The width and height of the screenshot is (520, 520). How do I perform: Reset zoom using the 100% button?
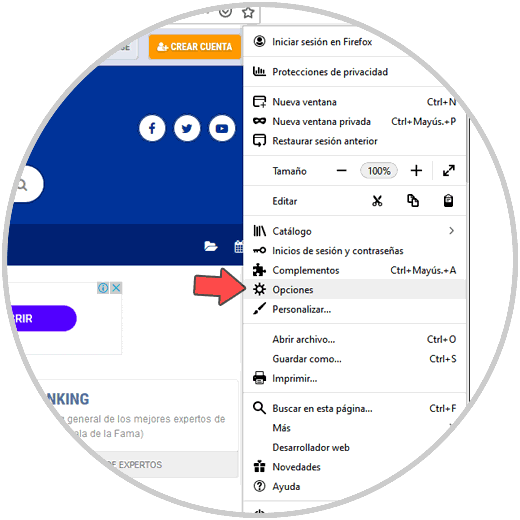[x=379, y=171]
